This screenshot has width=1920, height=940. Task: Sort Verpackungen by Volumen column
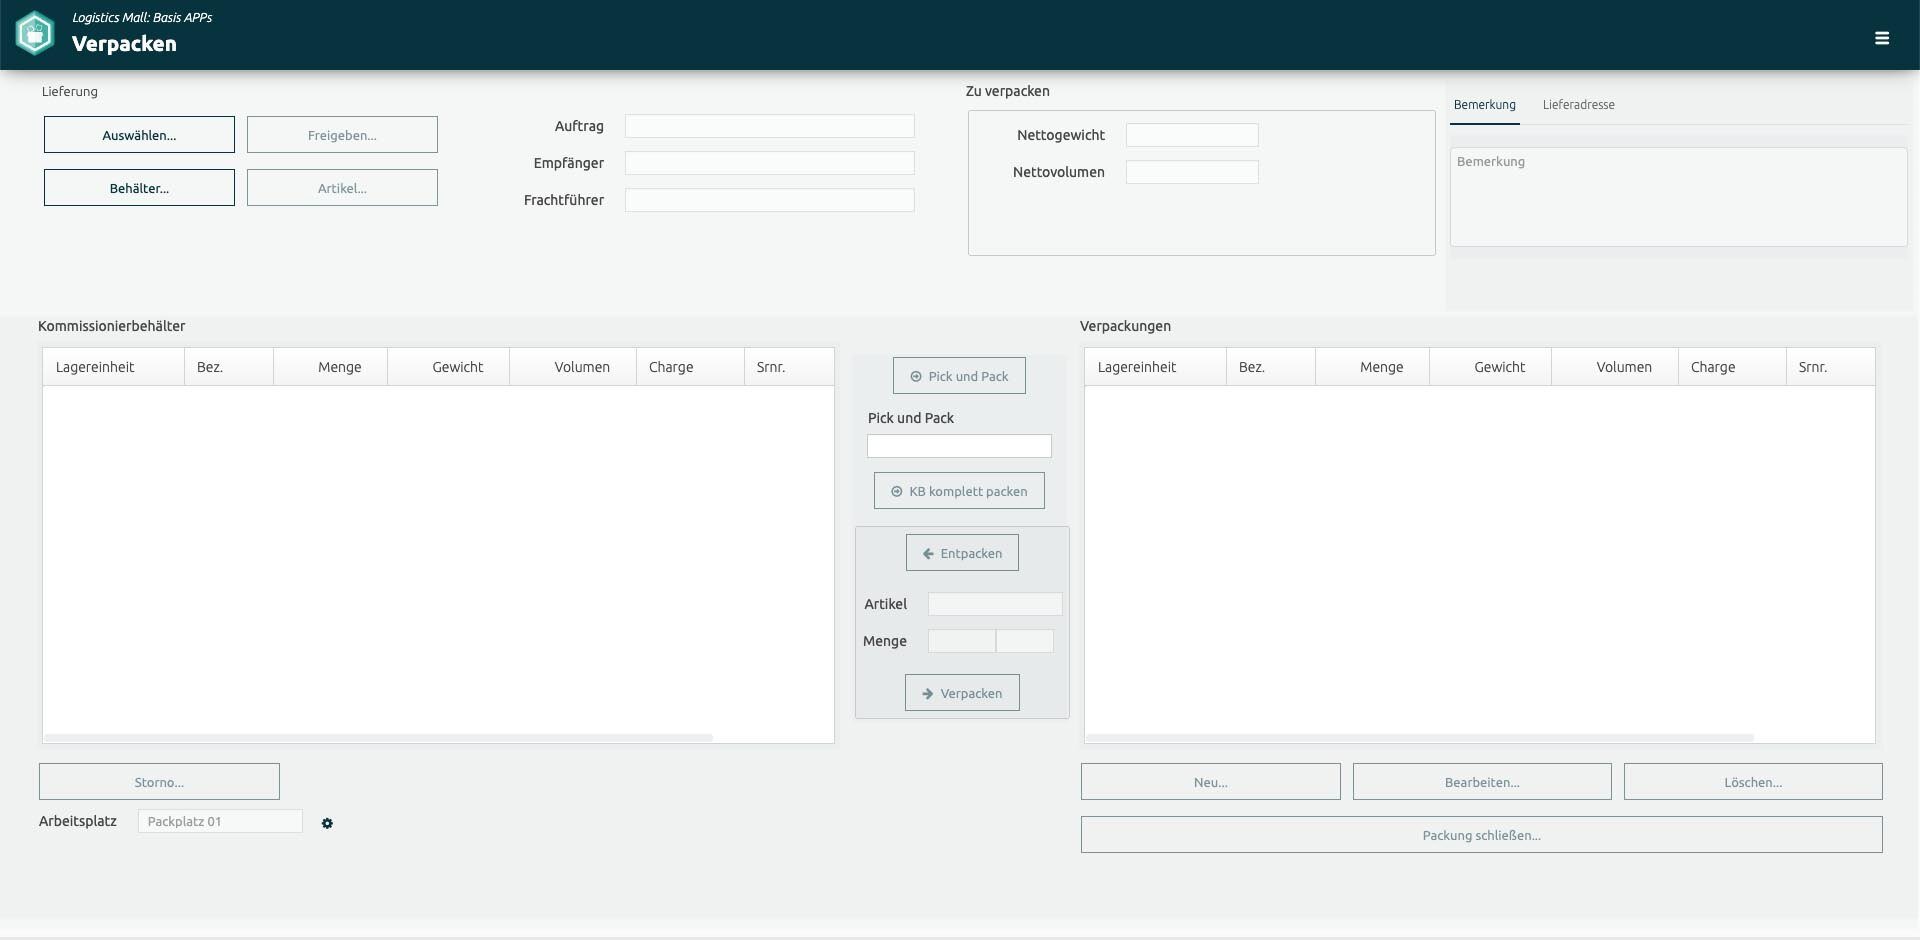1615,367
